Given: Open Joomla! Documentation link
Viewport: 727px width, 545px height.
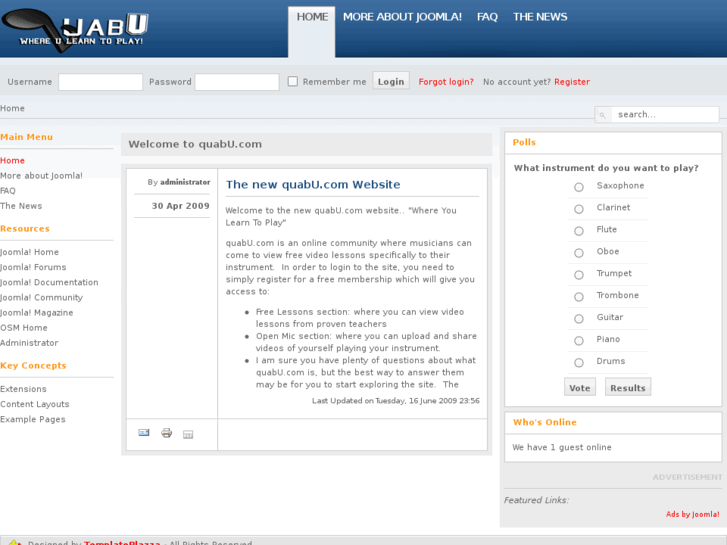Looking at the screenshot, I should click(x=49, y=282).
